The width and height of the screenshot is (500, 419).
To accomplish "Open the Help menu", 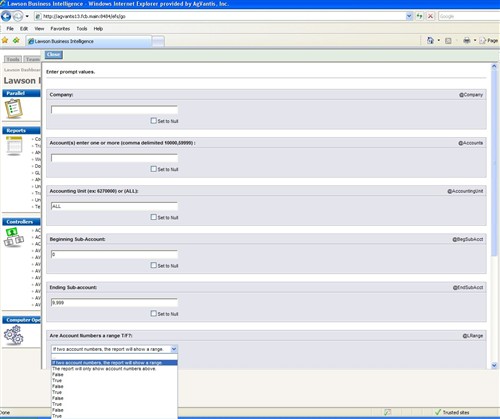I will [98, 29].
